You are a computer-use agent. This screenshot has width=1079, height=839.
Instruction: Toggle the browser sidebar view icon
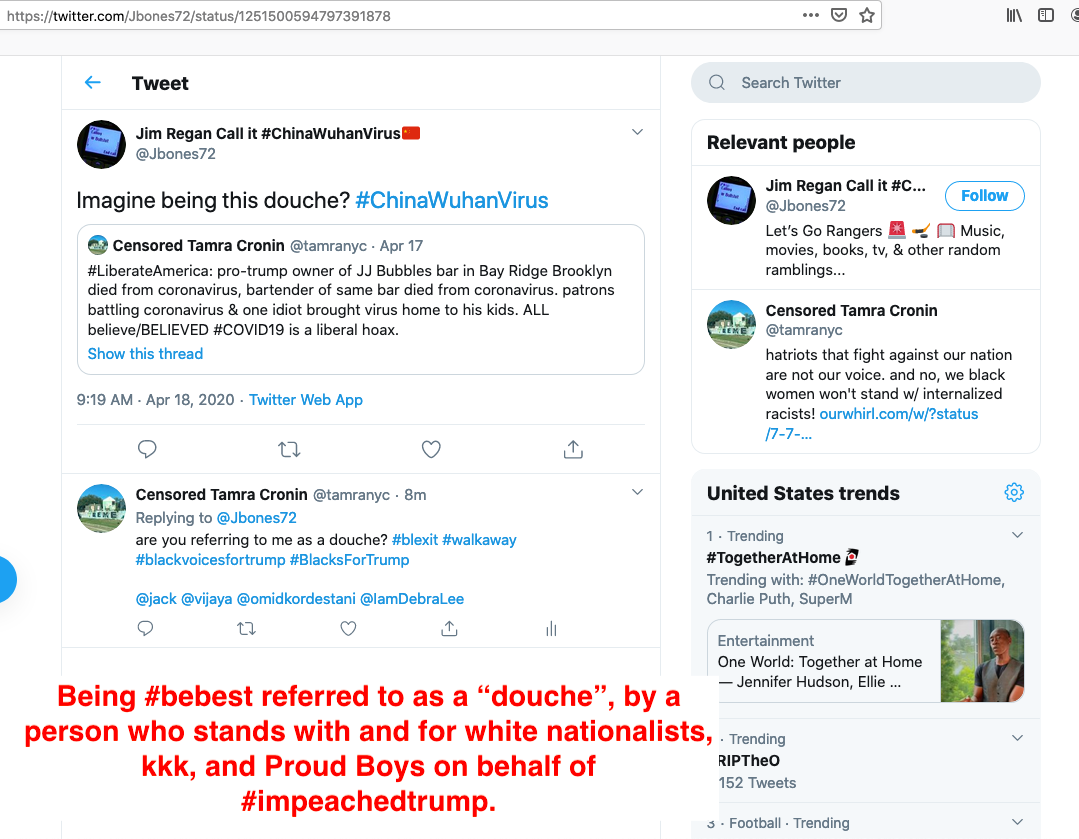point(1046,15)
